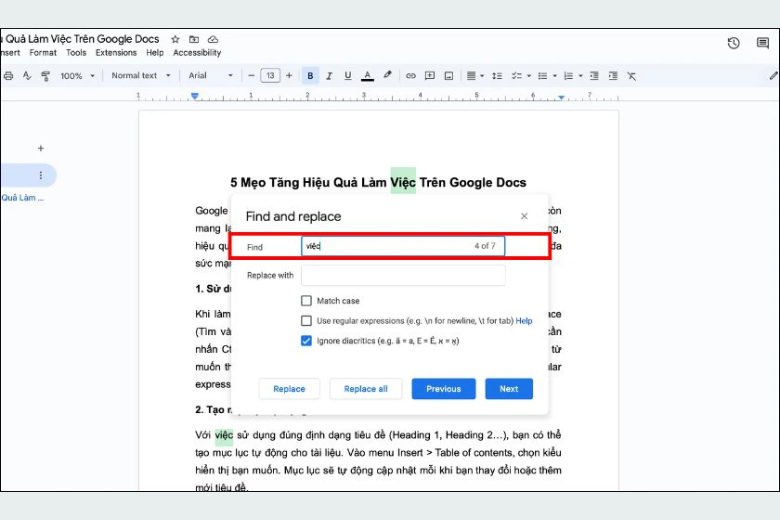Screen dimensions: 780x520
Task: Open the Extensions menu
Action: [116, 53]
